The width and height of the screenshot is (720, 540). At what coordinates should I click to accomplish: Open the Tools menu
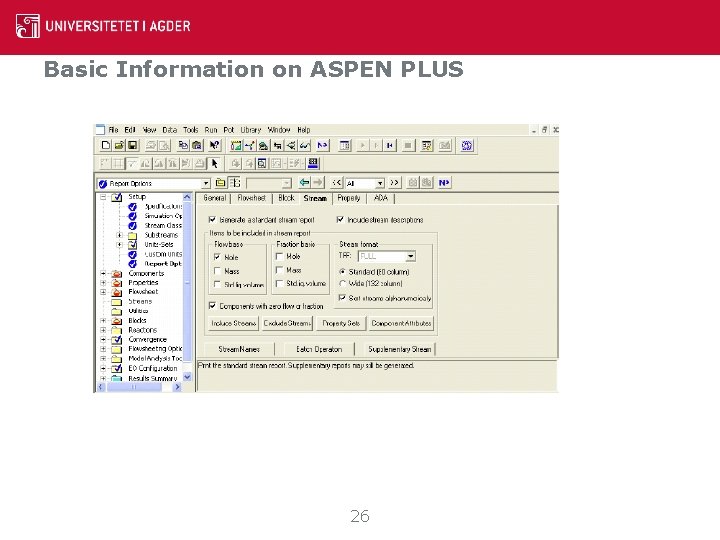(x=191, y=130)
